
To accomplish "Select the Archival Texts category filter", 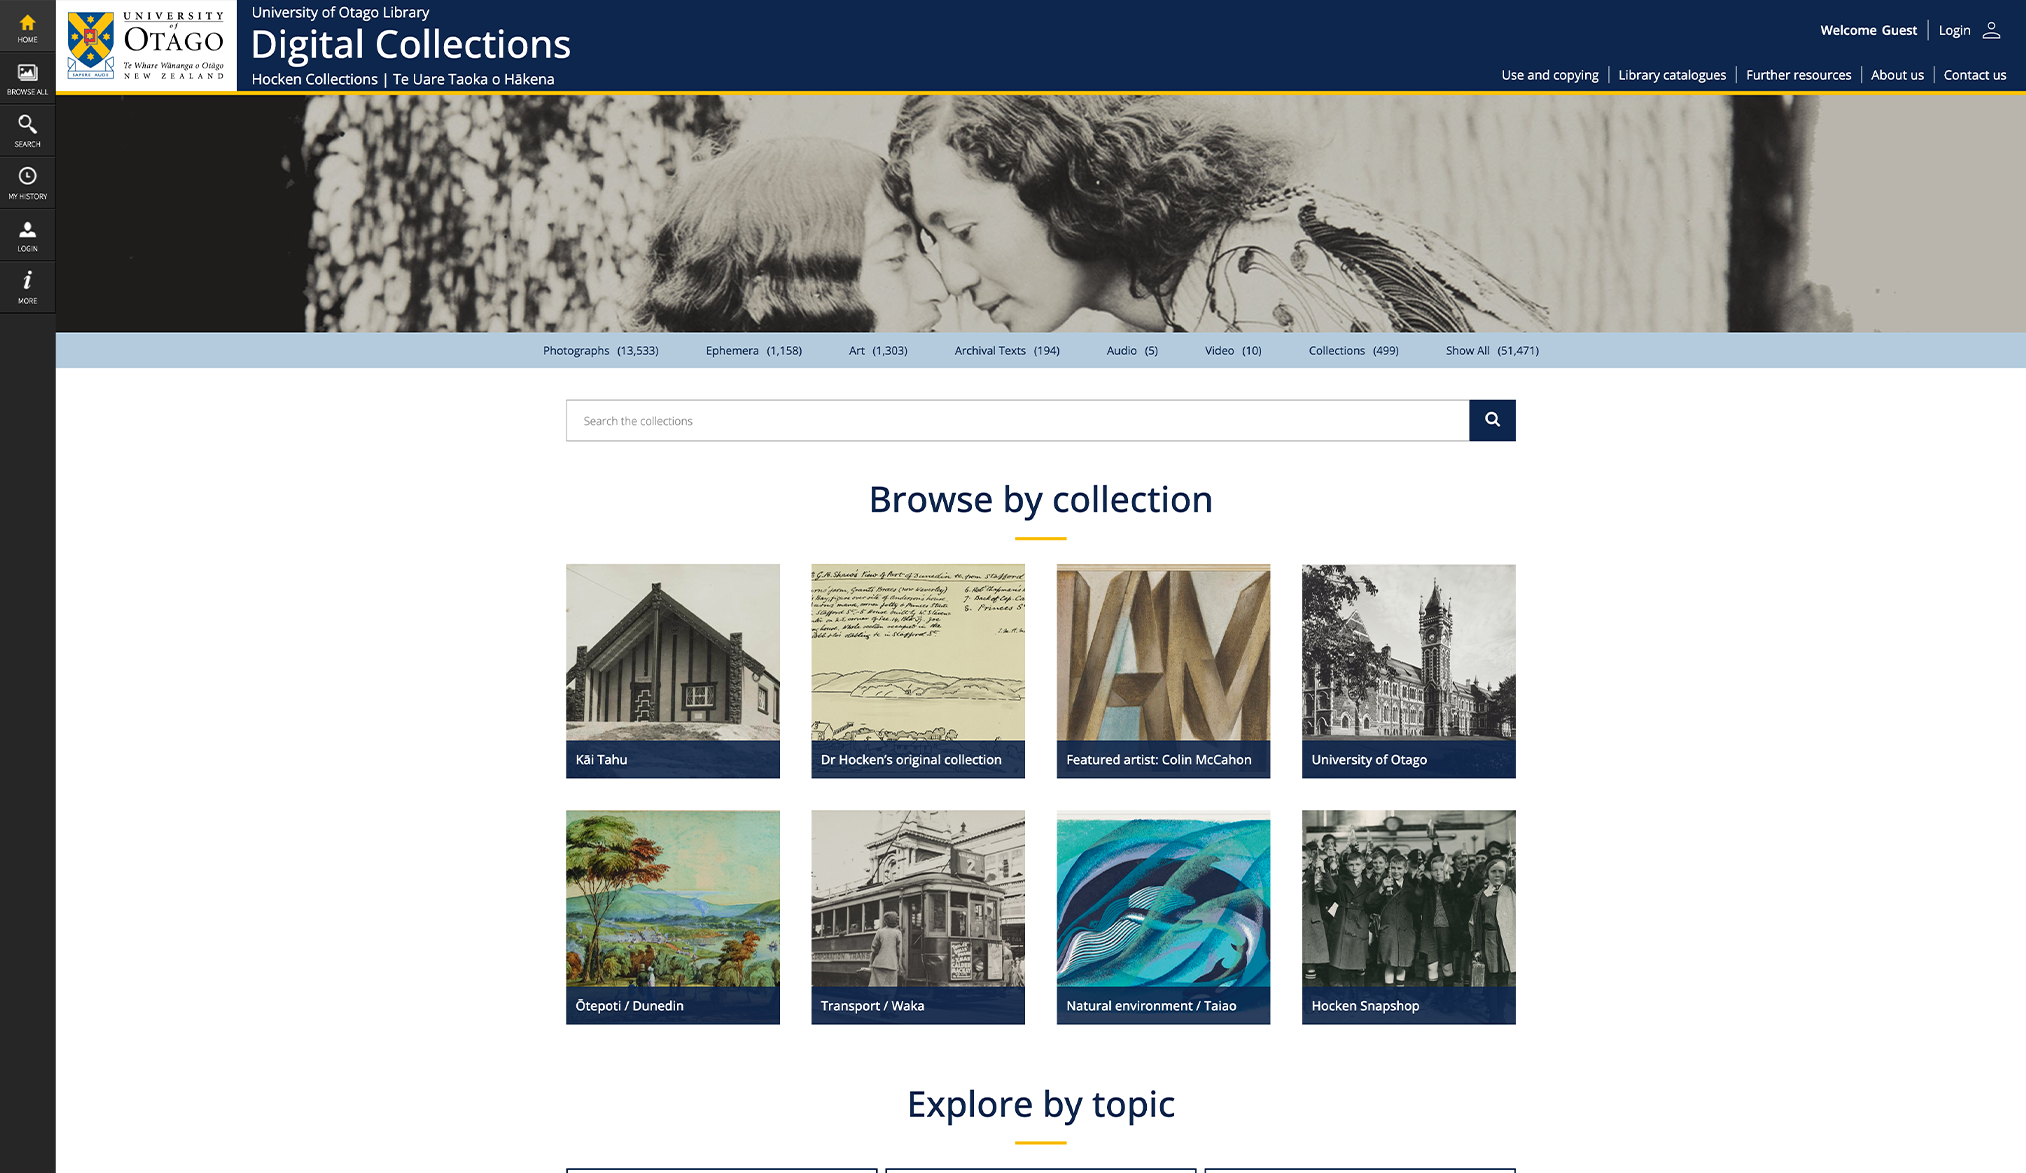I will click(1004, 351).
